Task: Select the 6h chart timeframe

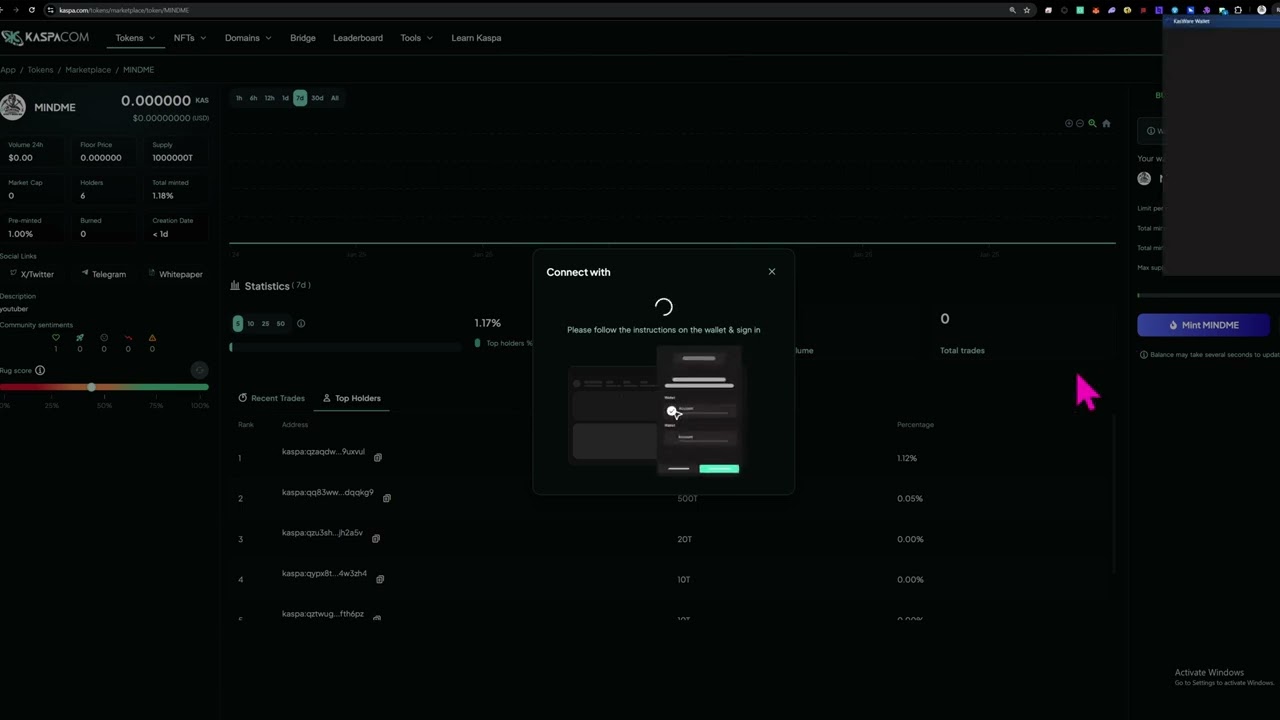Action: point(253,98)
